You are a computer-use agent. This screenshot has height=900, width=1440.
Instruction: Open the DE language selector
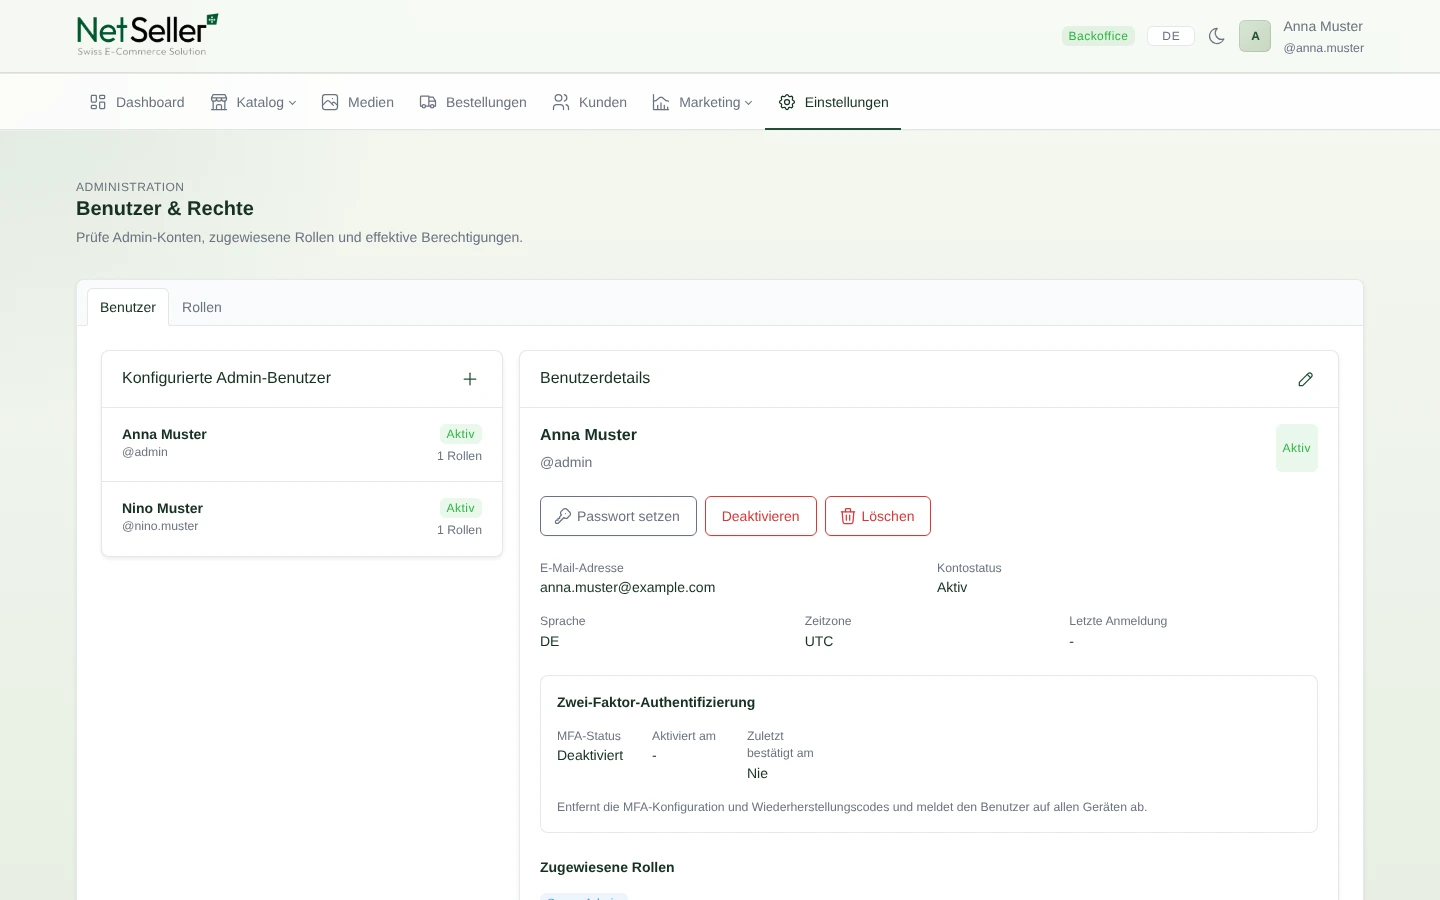coord(1170,36)
